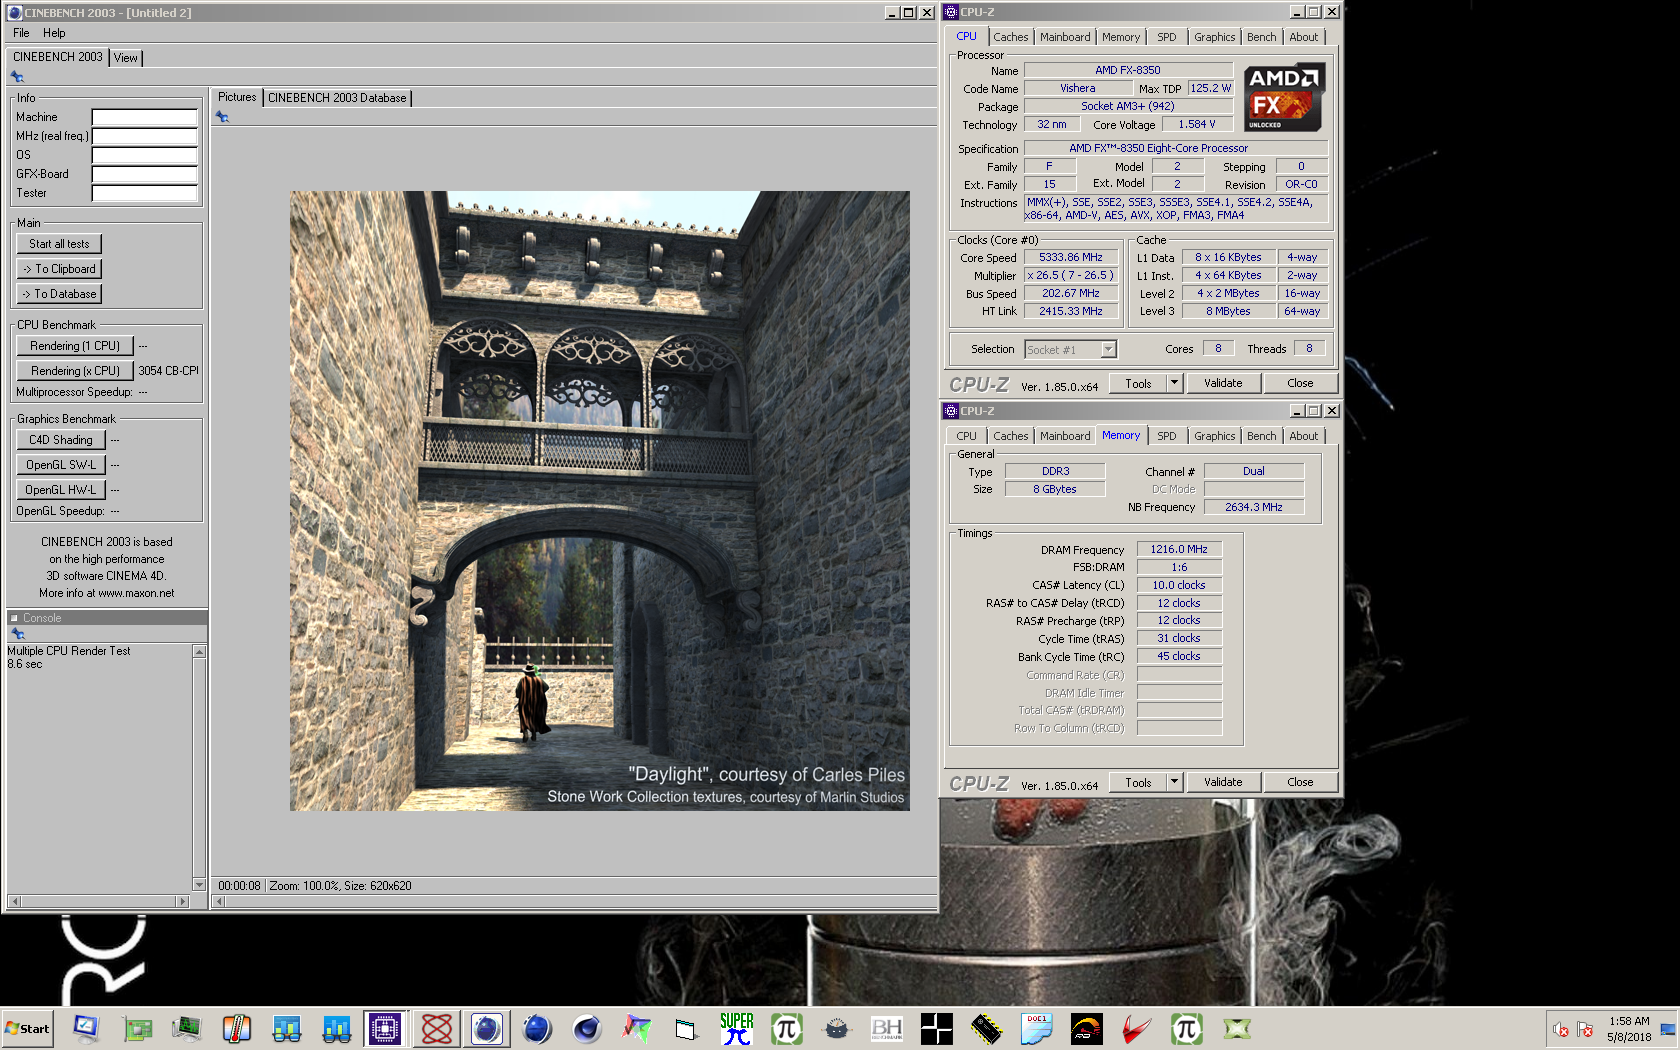
Task: Open the thermometer temperature taskbar icon
Action: tap(237, 1028)
